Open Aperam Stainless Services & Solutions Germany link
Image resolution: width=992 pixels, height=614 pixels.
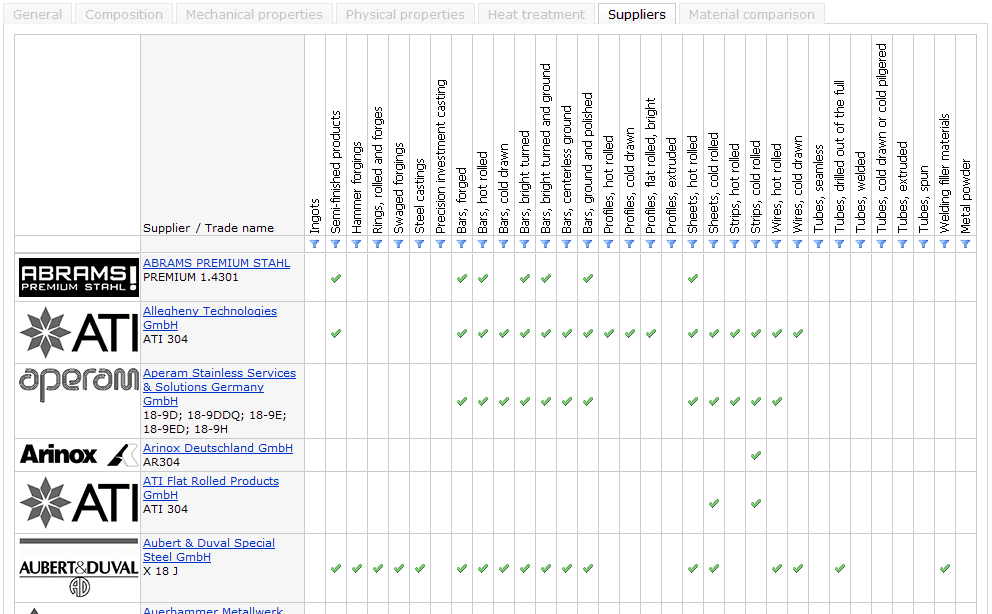pyautogui.click(x=220, y=387)
